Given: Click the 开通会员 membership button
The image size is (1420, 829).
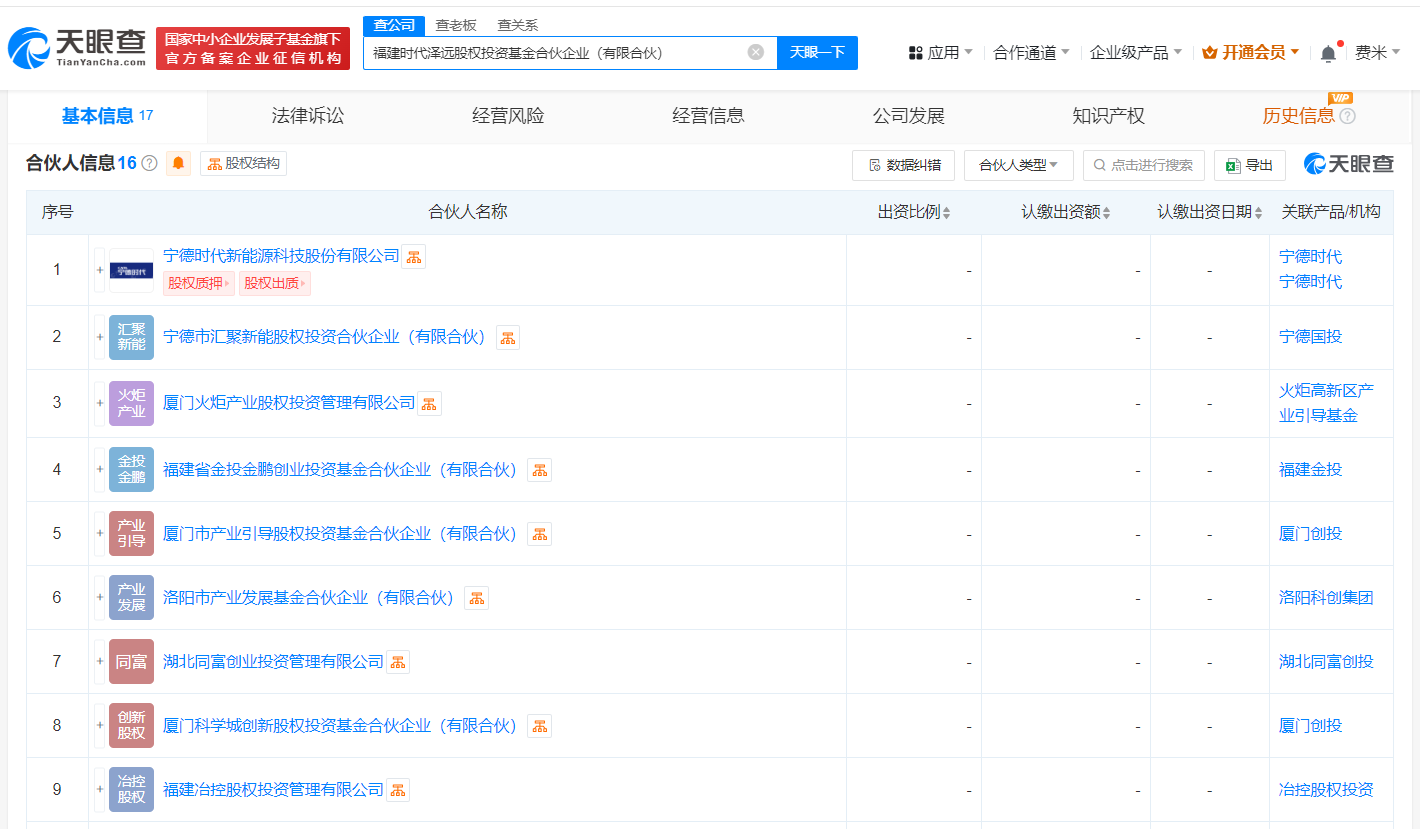Looking at the screenshot, I should [1251, 53].
